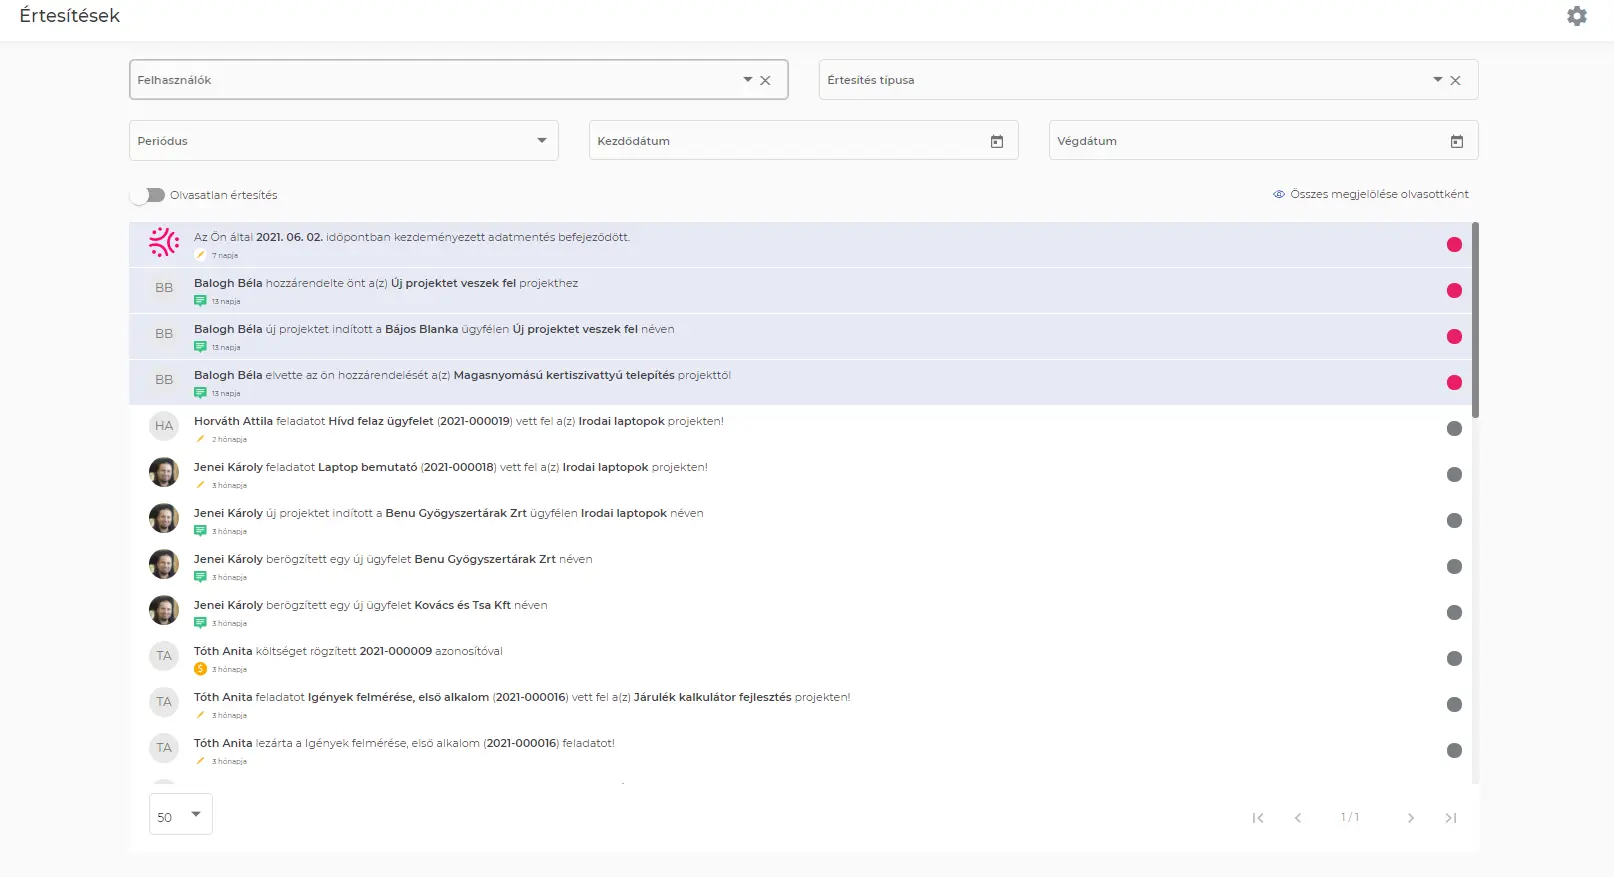
Task: Toggle the Olvasatlan értesítés switch
Action: click(148, 195)
